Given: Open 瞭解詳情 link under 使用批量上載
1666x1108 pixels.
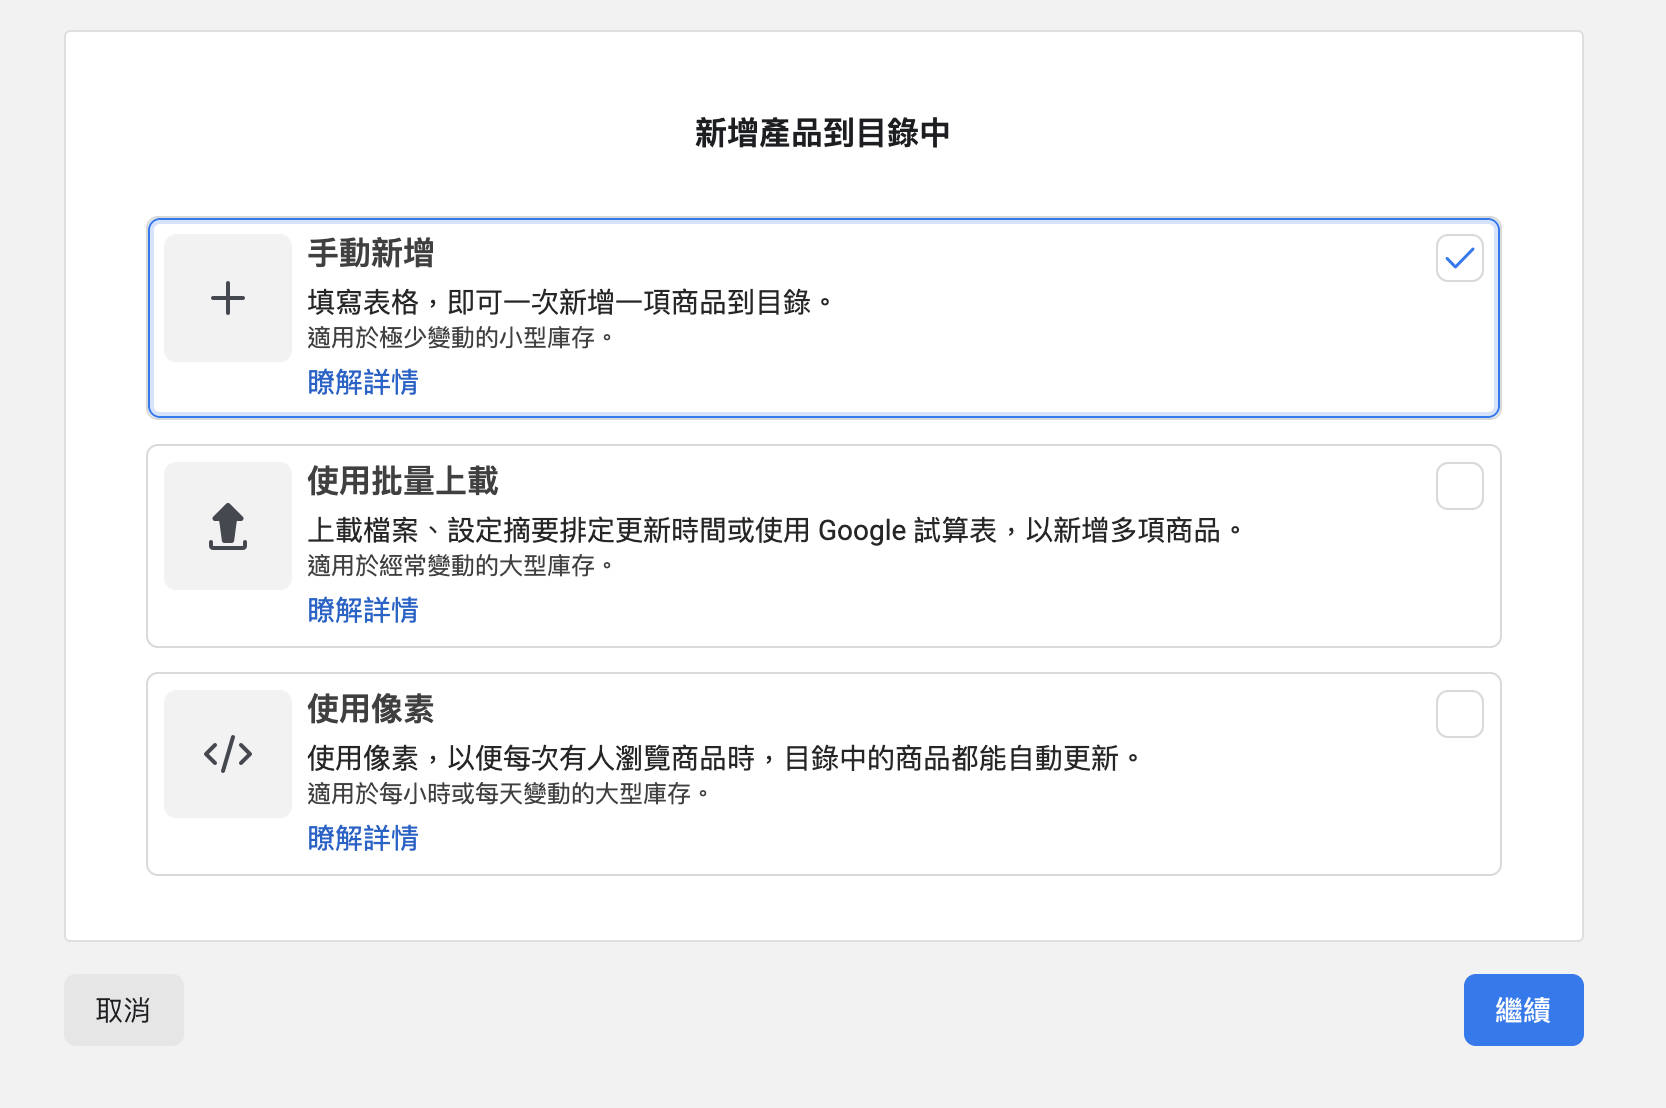Looking at the screenshot, I should pyautogui.click(x=363, y=610).
